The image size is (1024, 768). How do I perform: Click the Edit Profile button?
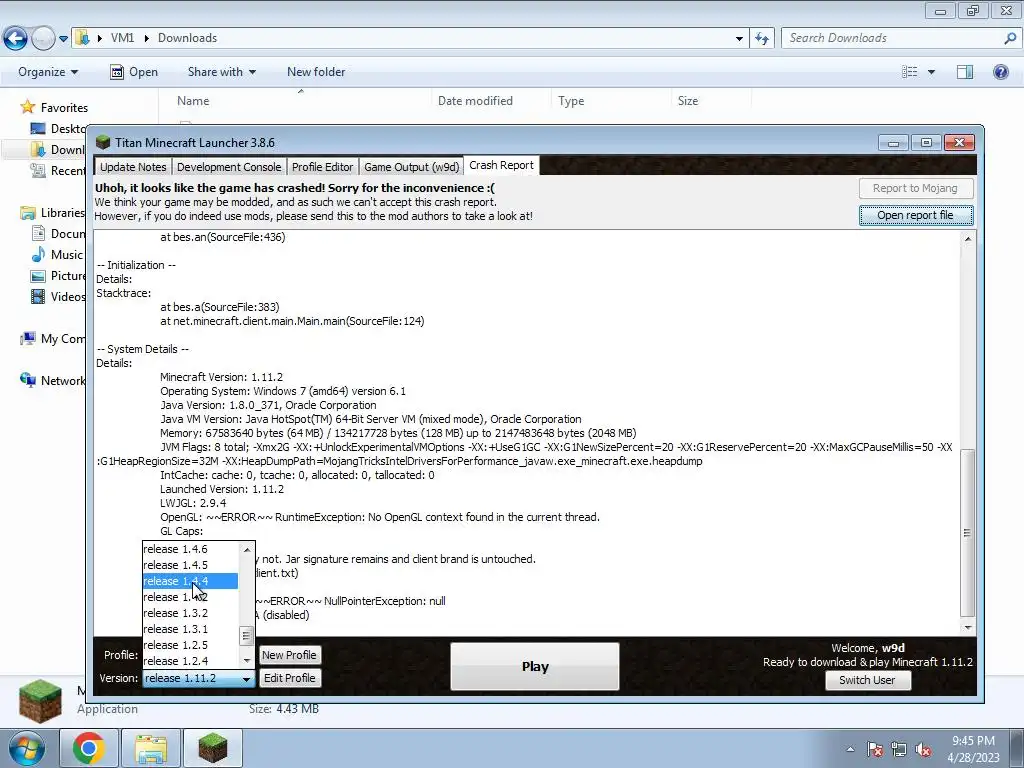289,678
